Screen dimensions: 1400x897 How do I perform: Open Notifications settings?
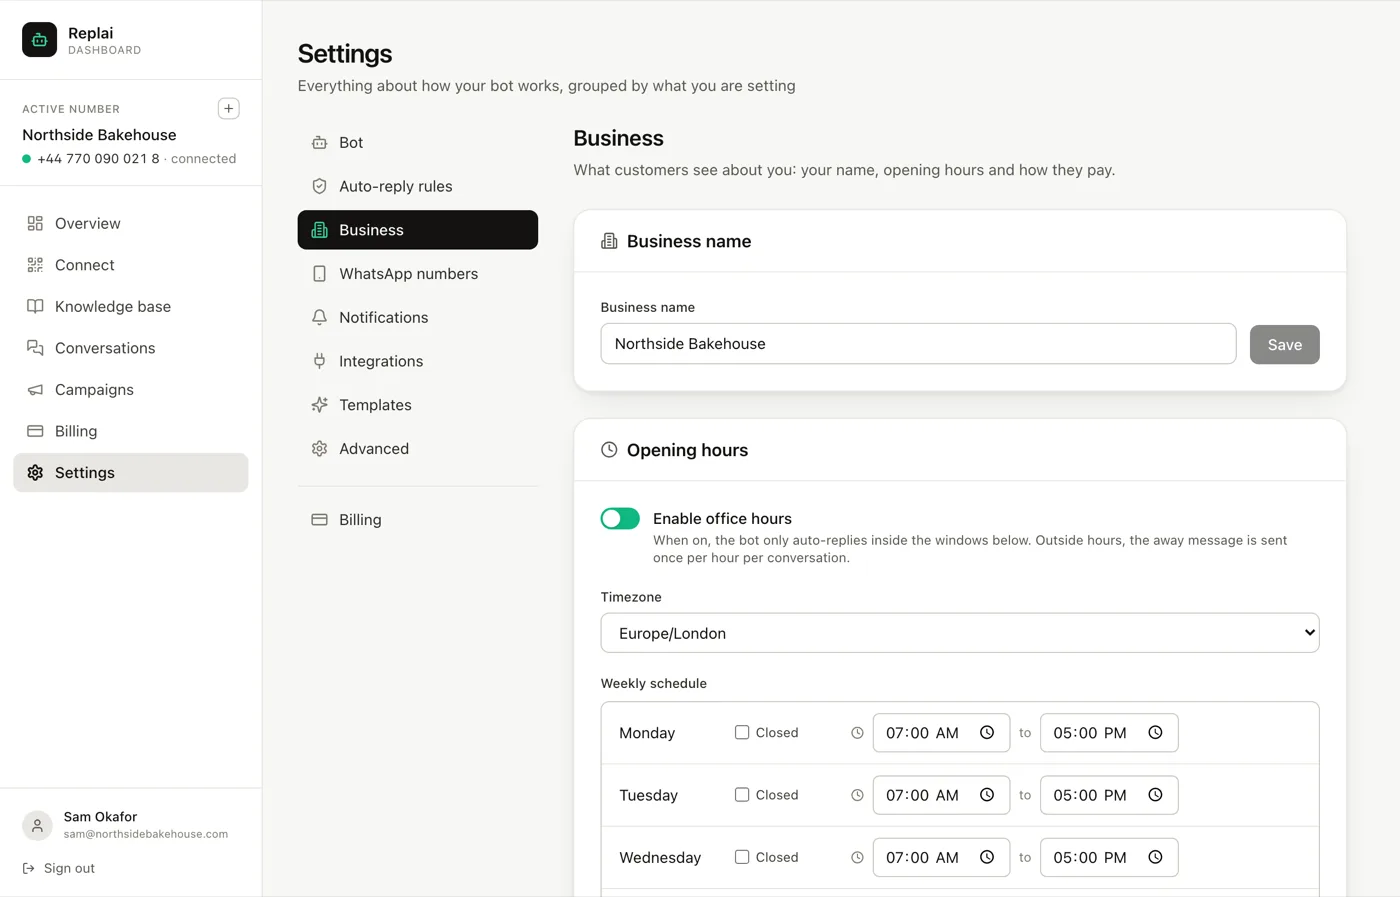pyautogui.click(x=418, y=317)
